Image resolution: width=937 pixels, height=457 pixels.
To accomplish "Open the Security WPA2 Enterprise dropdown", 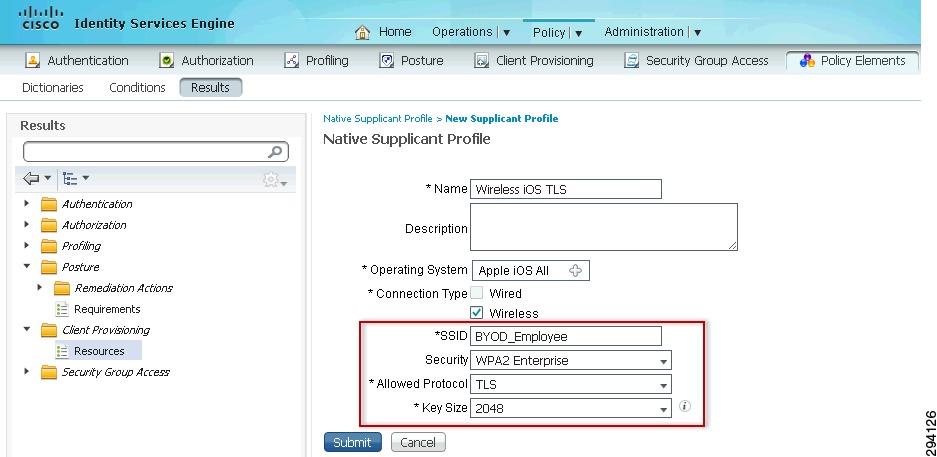I will 571,360.
